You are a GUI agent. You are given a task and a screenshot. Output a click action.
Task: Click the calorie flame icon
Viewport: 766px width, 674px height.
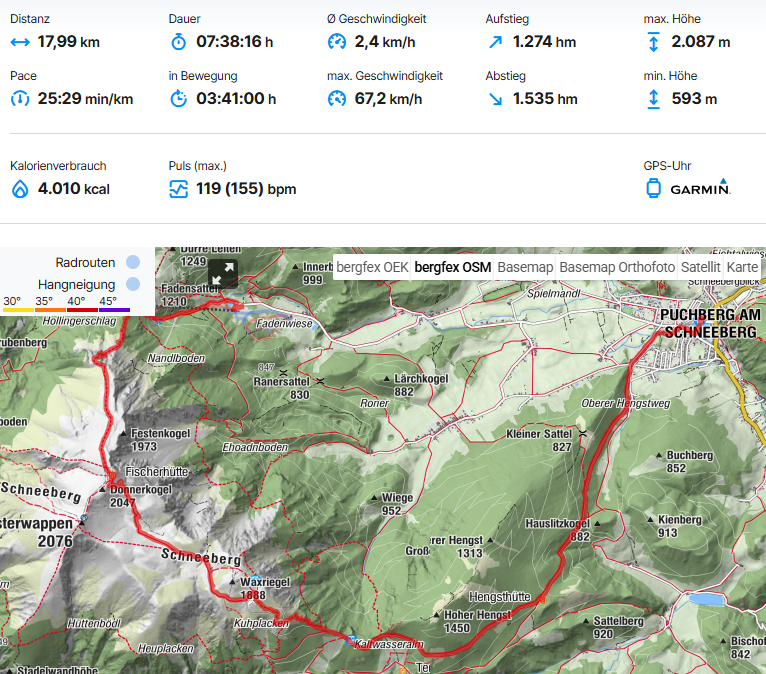(20, 189)
